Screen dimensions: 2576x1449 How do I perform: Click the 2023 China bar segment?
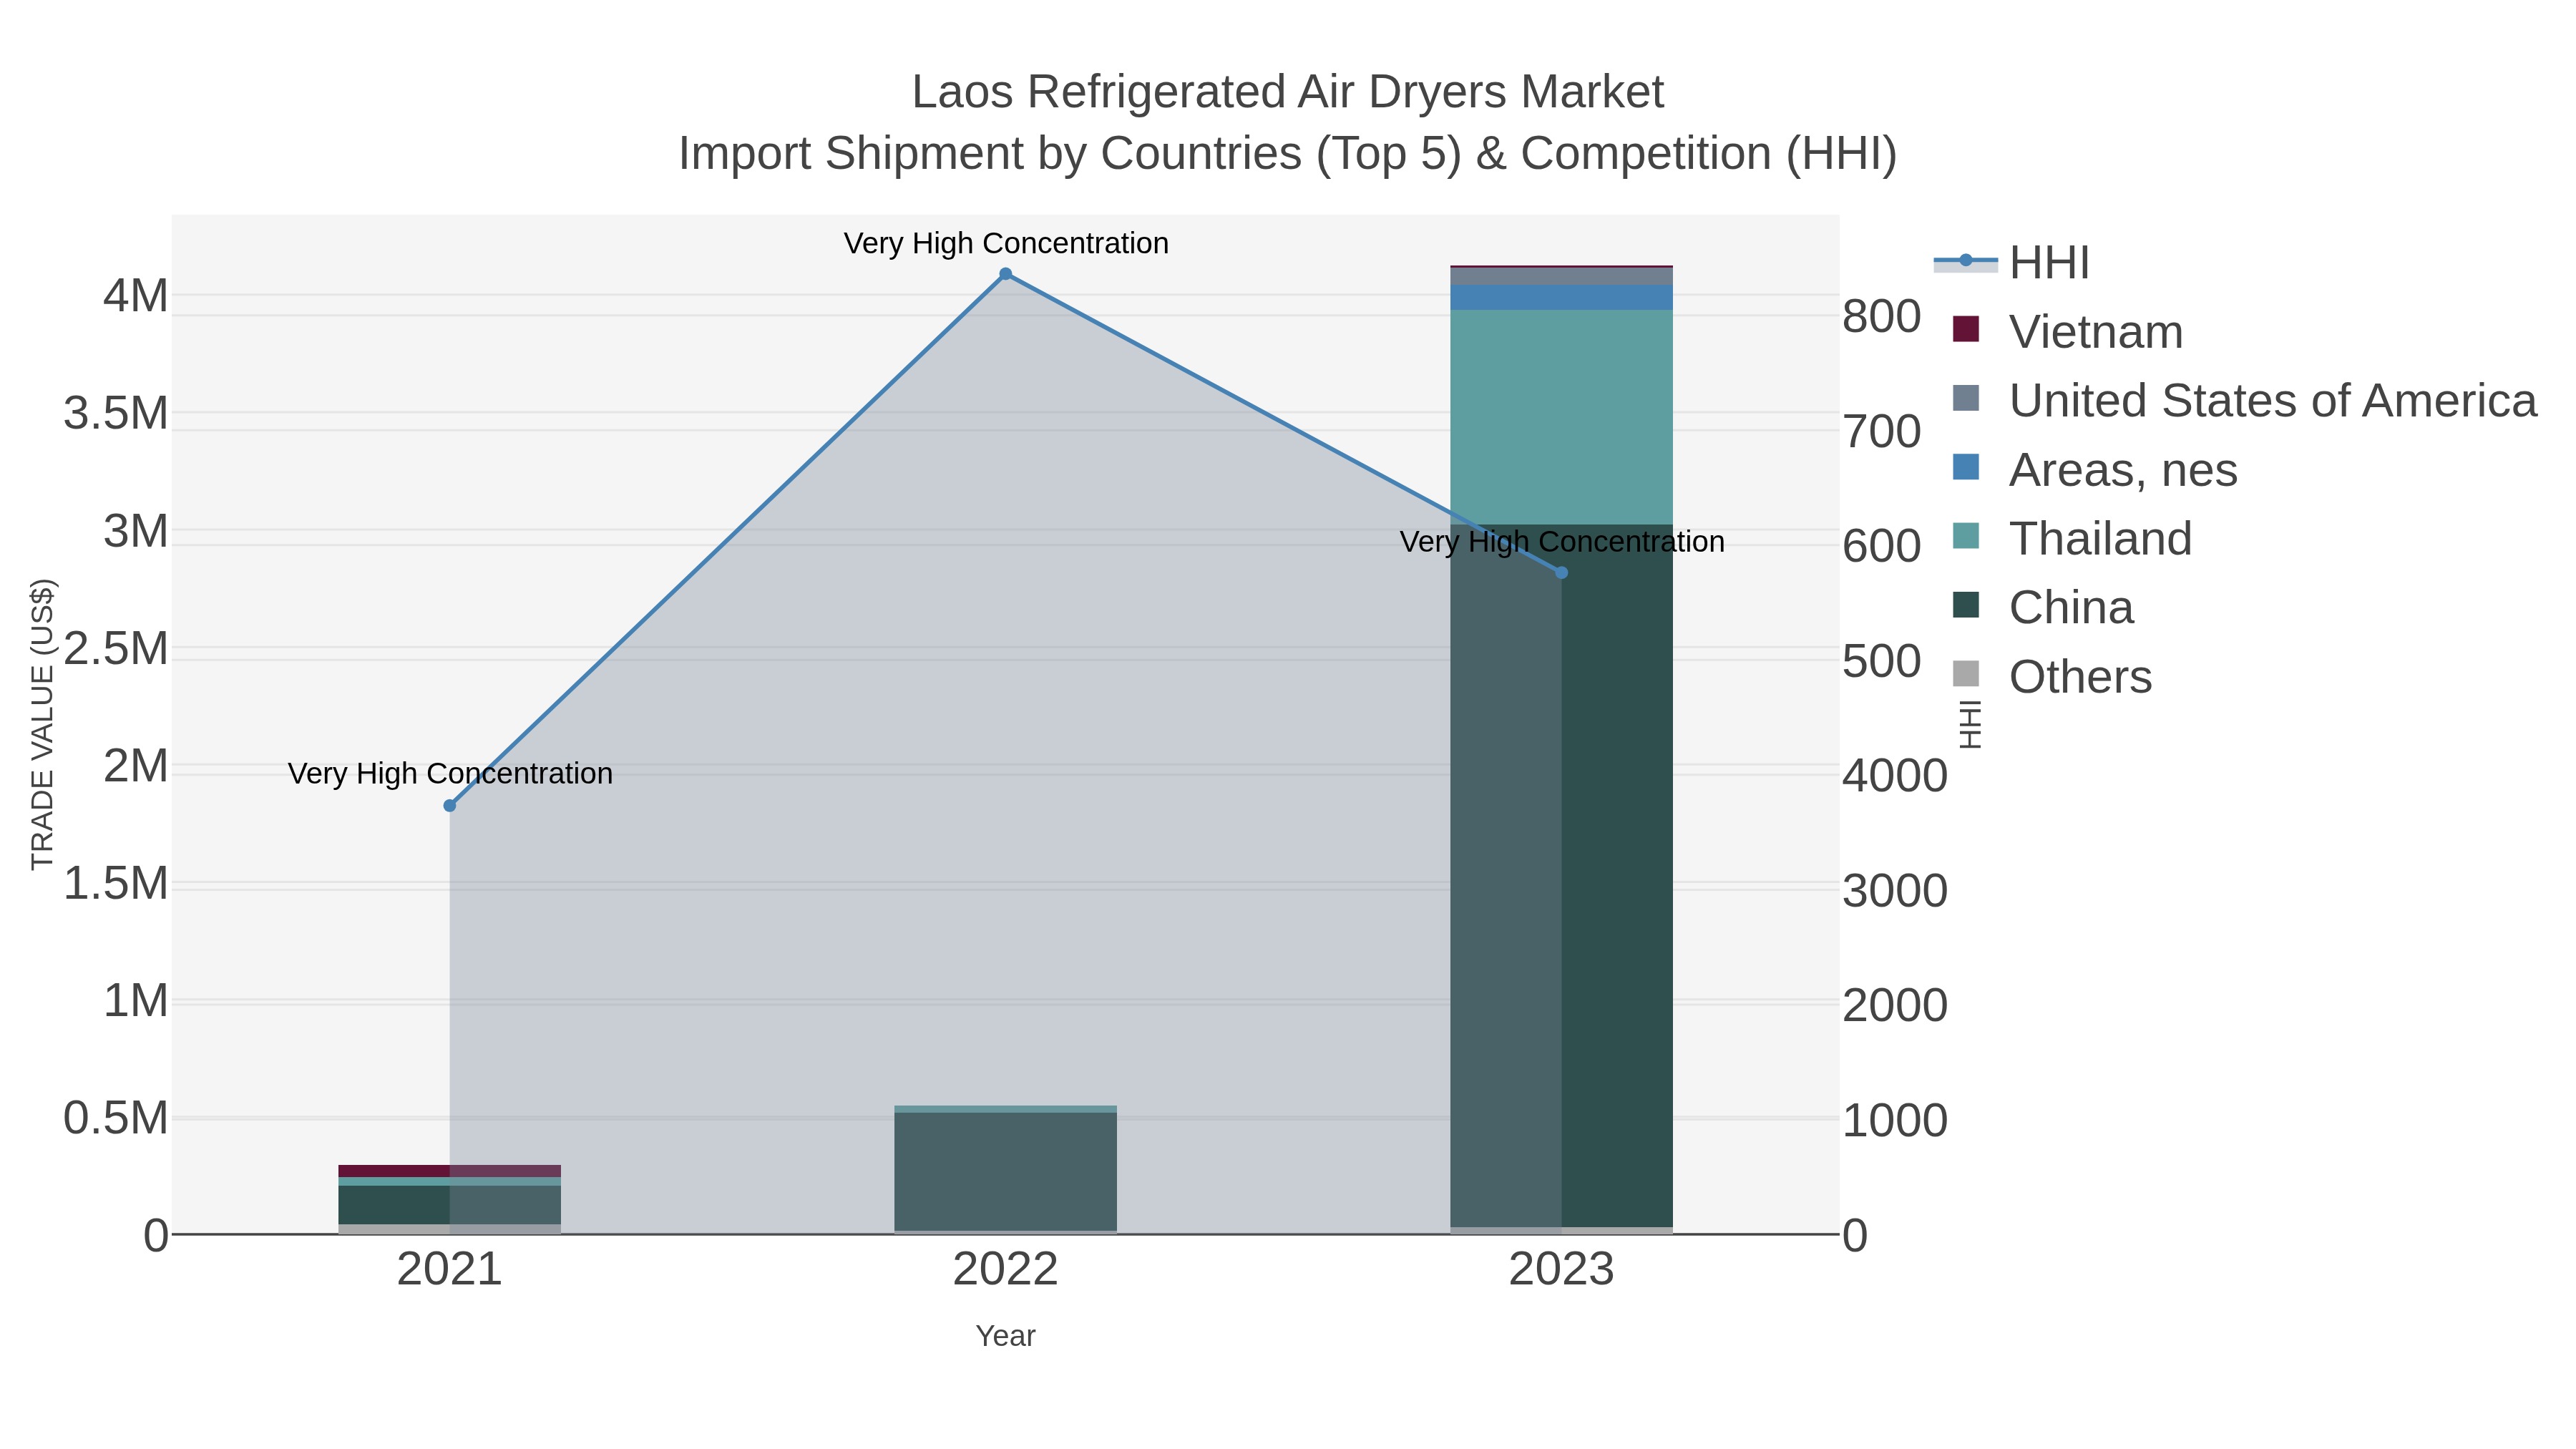1562,876
